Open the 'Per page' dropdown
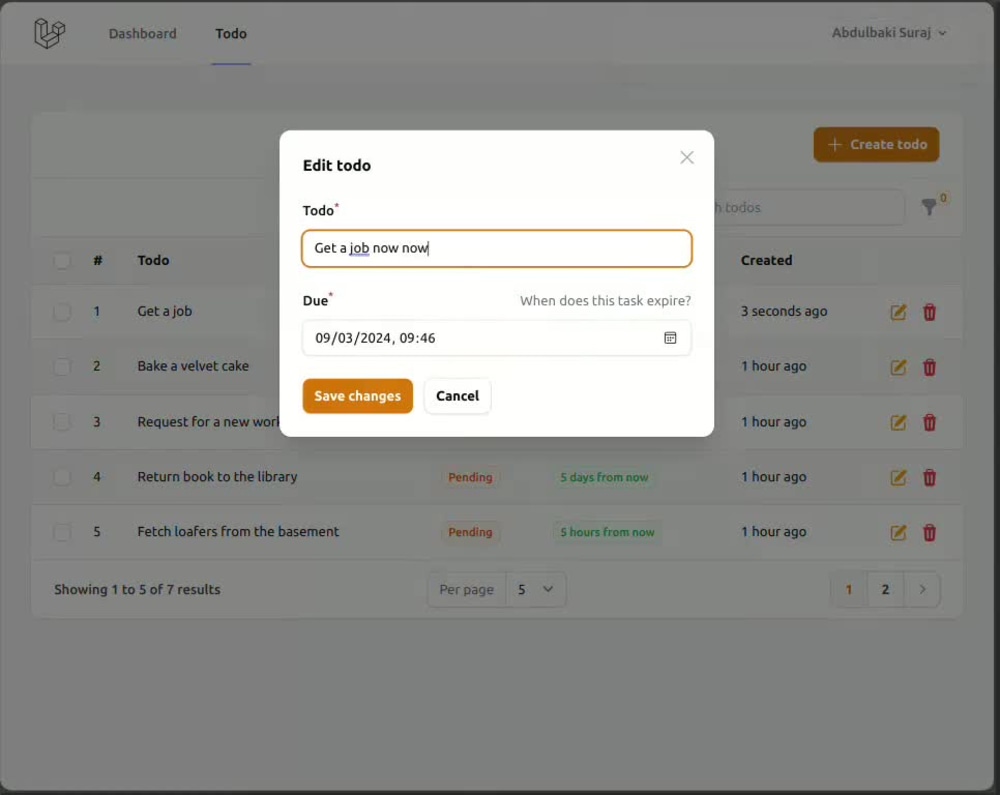The height and width of the screenshot is (795, 1000). (x=536, y=589)
